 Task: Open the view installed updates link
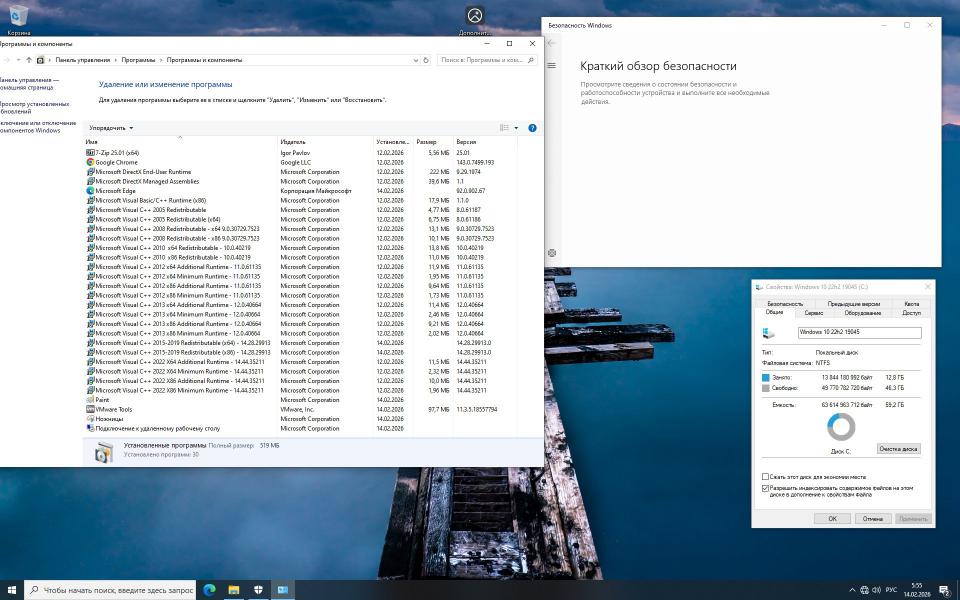click(x=34, y=107)
